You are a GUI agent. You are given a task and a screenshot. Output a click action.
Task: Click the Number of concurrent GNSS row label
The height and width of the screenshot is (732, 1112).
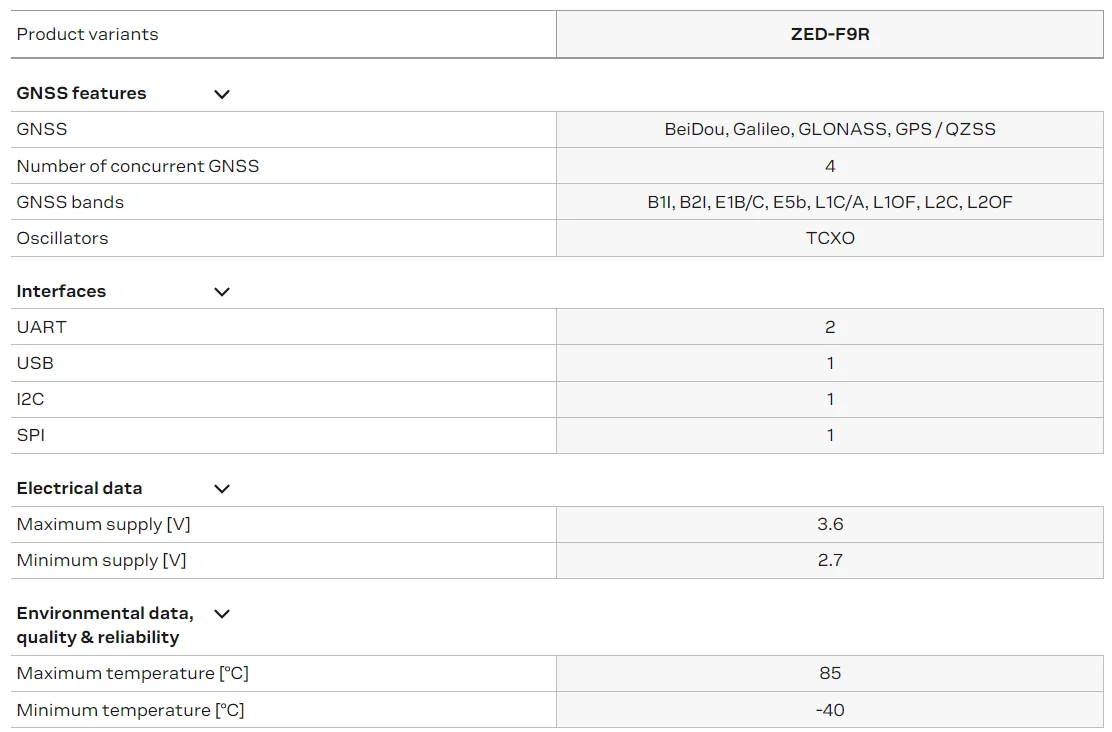[x=138, y=166]
